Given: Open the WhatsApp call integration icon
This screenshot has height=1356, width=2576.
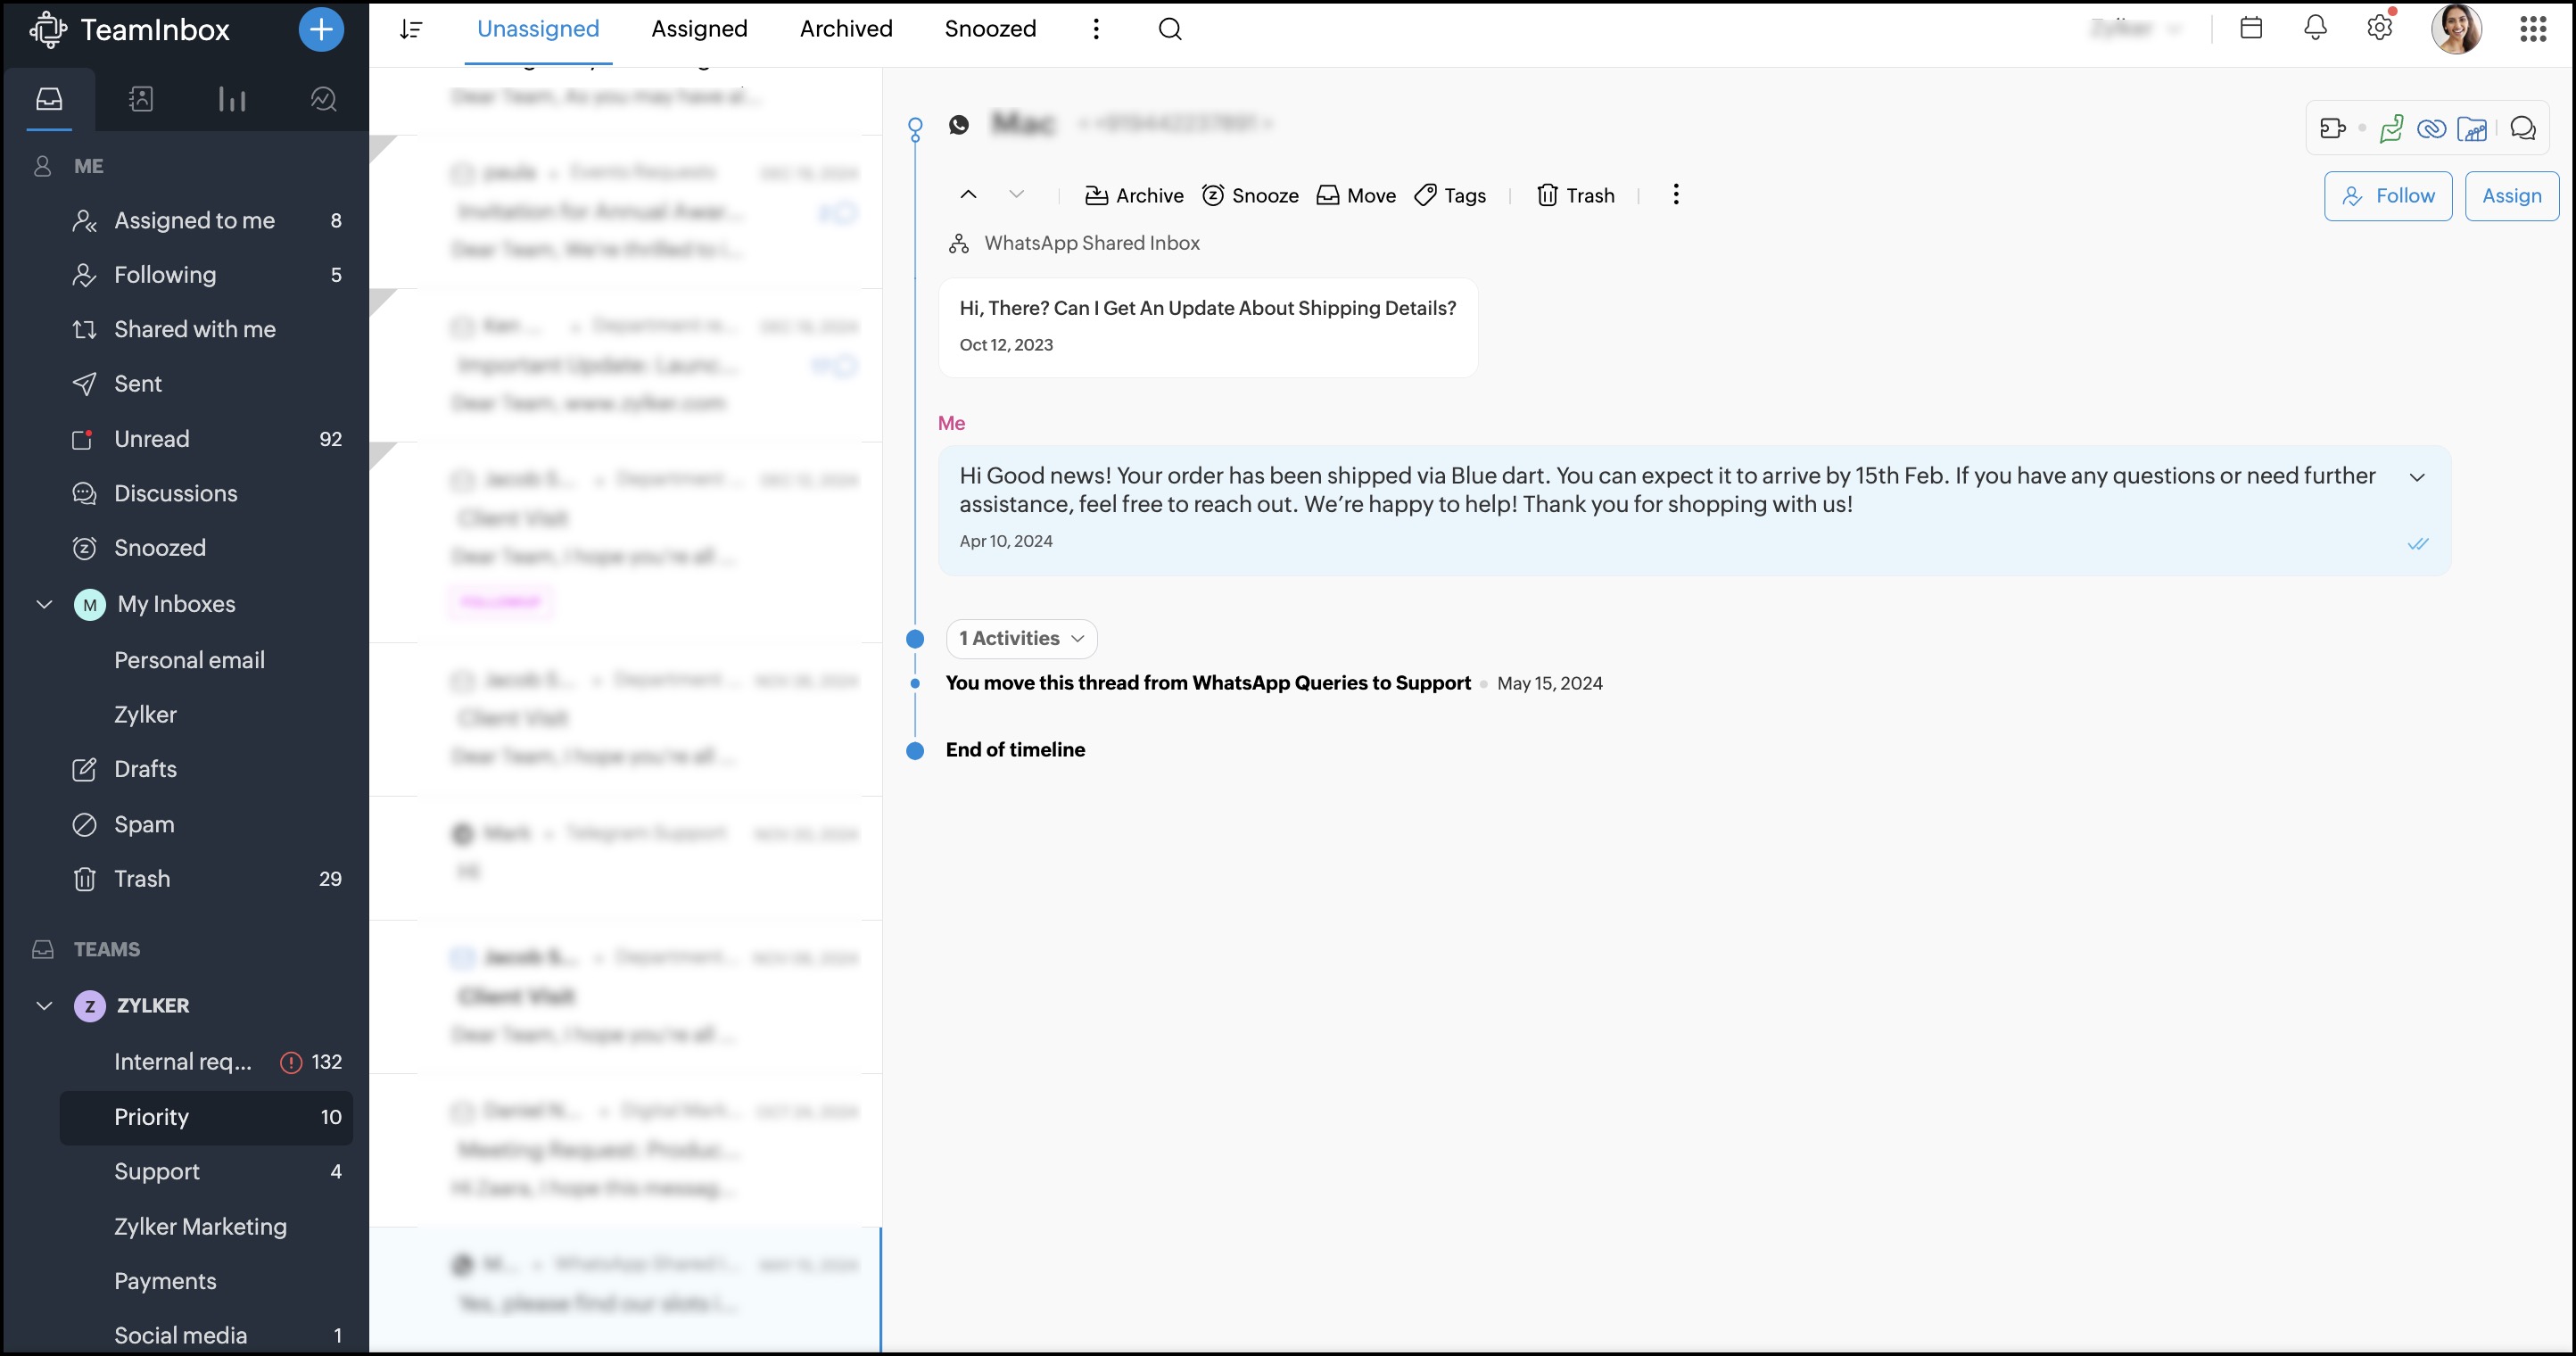Looking at the screenshot, I should pos(2391,128).
